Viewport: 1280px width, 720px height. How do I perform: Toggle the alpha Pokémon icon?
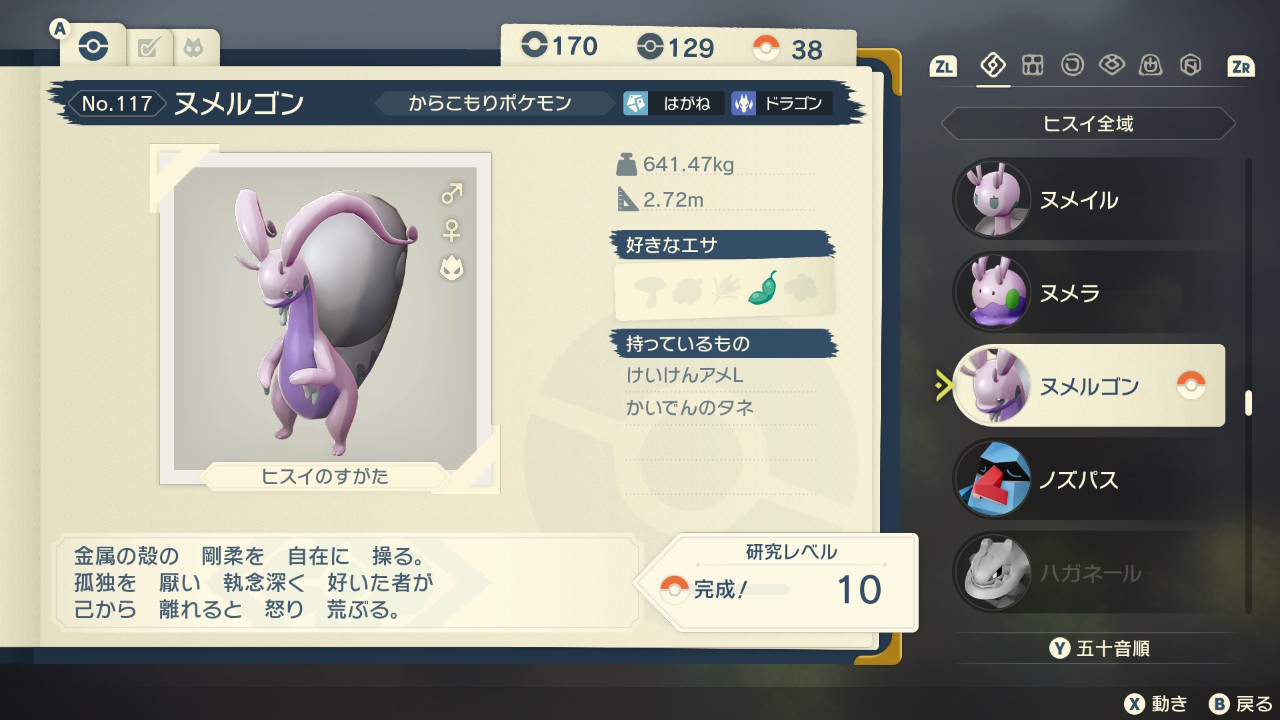452,268
